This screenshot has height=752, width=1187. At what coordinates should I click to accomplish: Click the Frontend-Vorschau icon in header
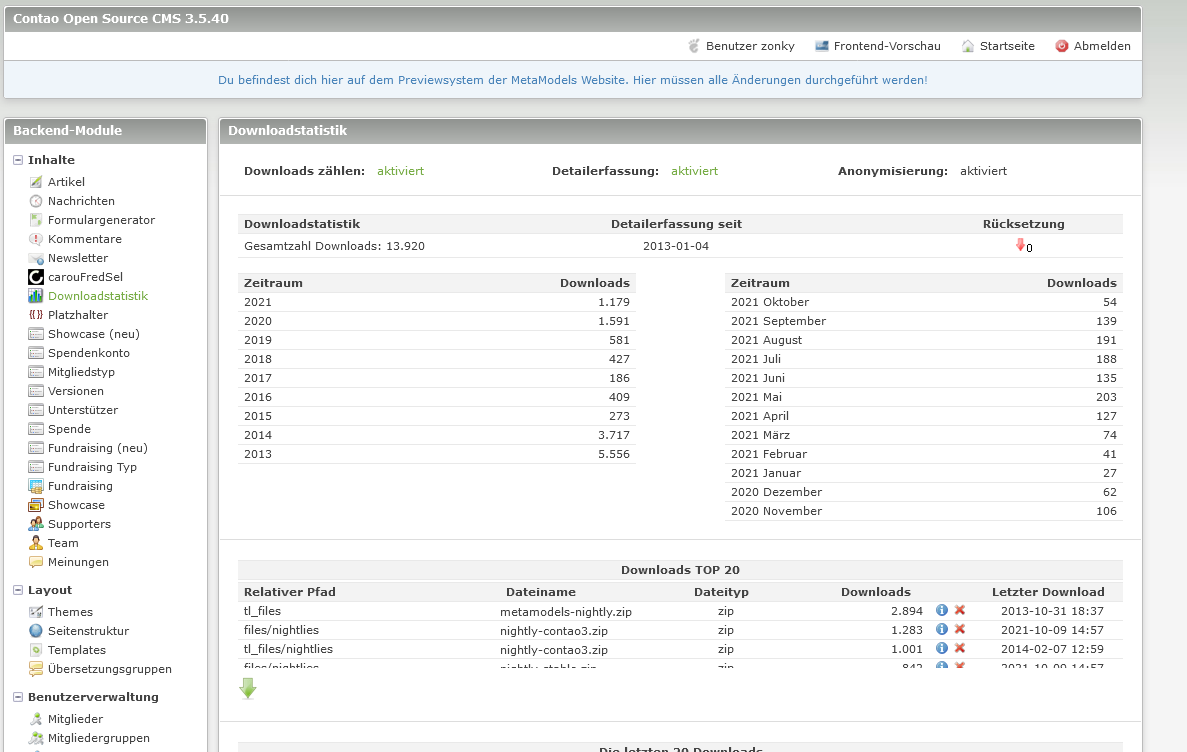(822, 46)
